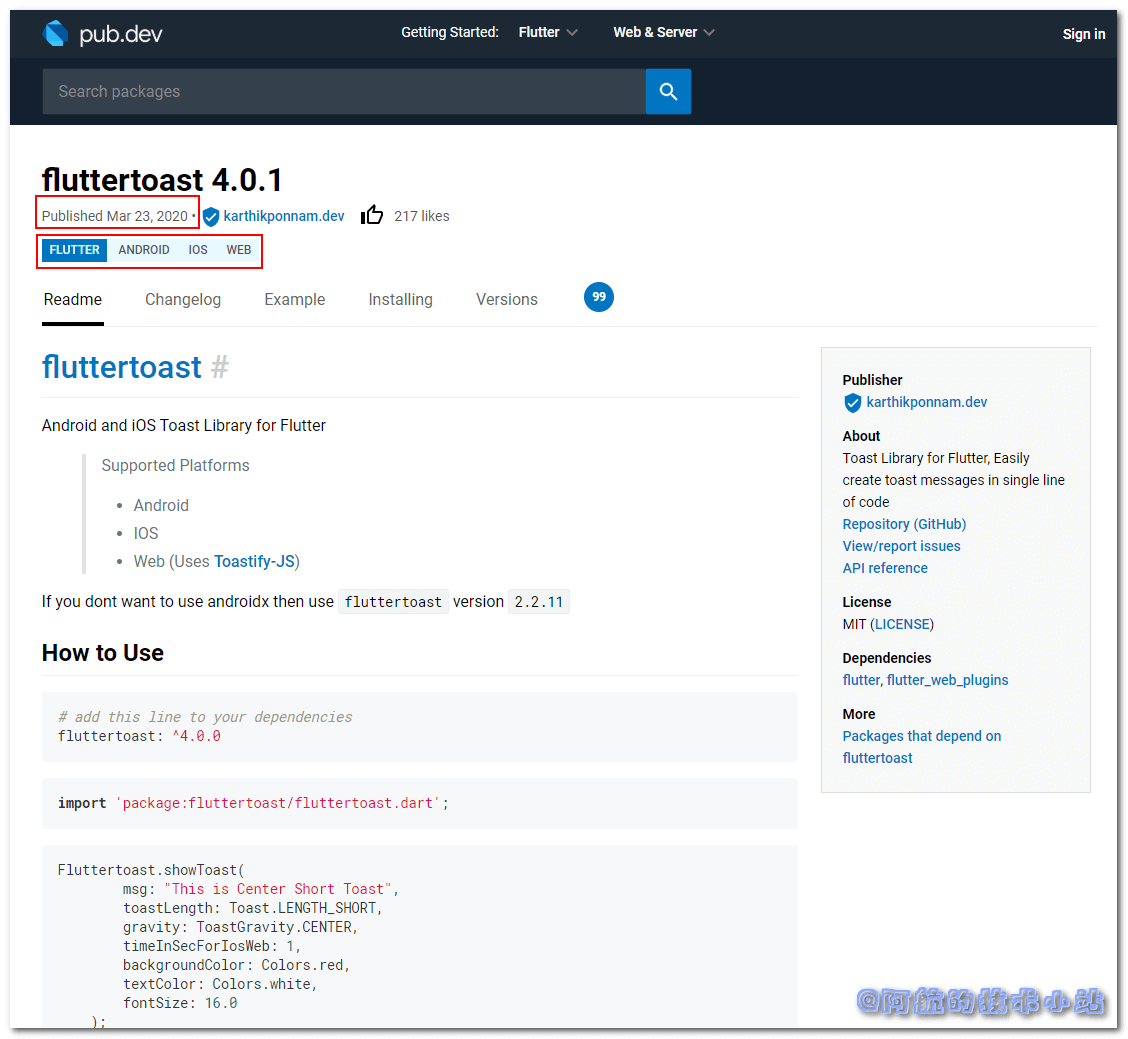Screen dimensions: 1128x1039
Task: Click the FLUTTER tag
Action: 74,250
